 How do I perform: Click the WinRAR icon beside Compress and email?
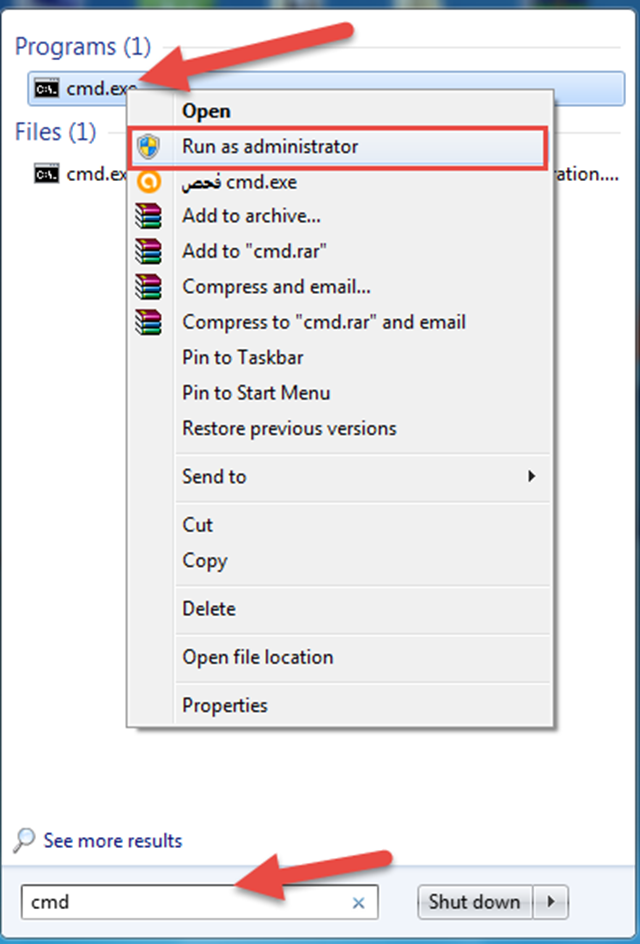click(150, 286)
